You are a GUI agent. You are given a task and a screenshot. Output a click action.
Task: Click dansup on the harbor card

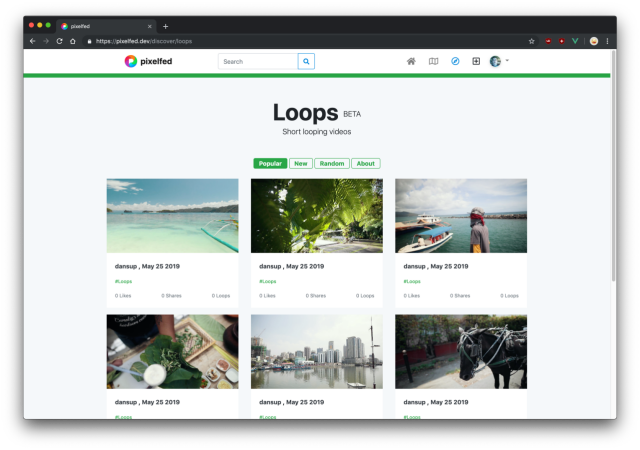click(415, 266)
